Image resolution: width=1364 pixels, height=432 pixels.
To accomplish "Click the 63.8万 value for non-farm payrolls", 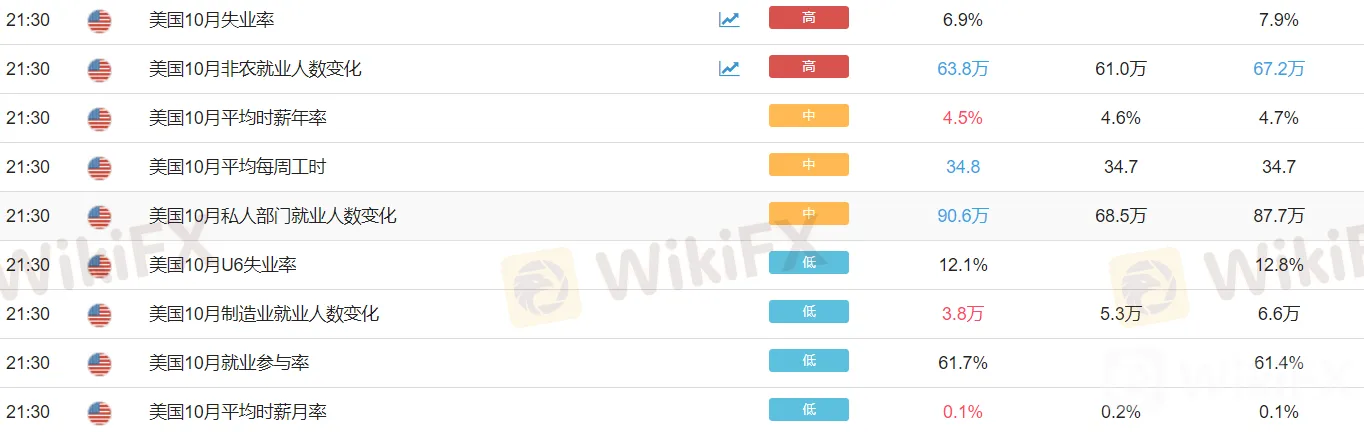I will [963, 69].
